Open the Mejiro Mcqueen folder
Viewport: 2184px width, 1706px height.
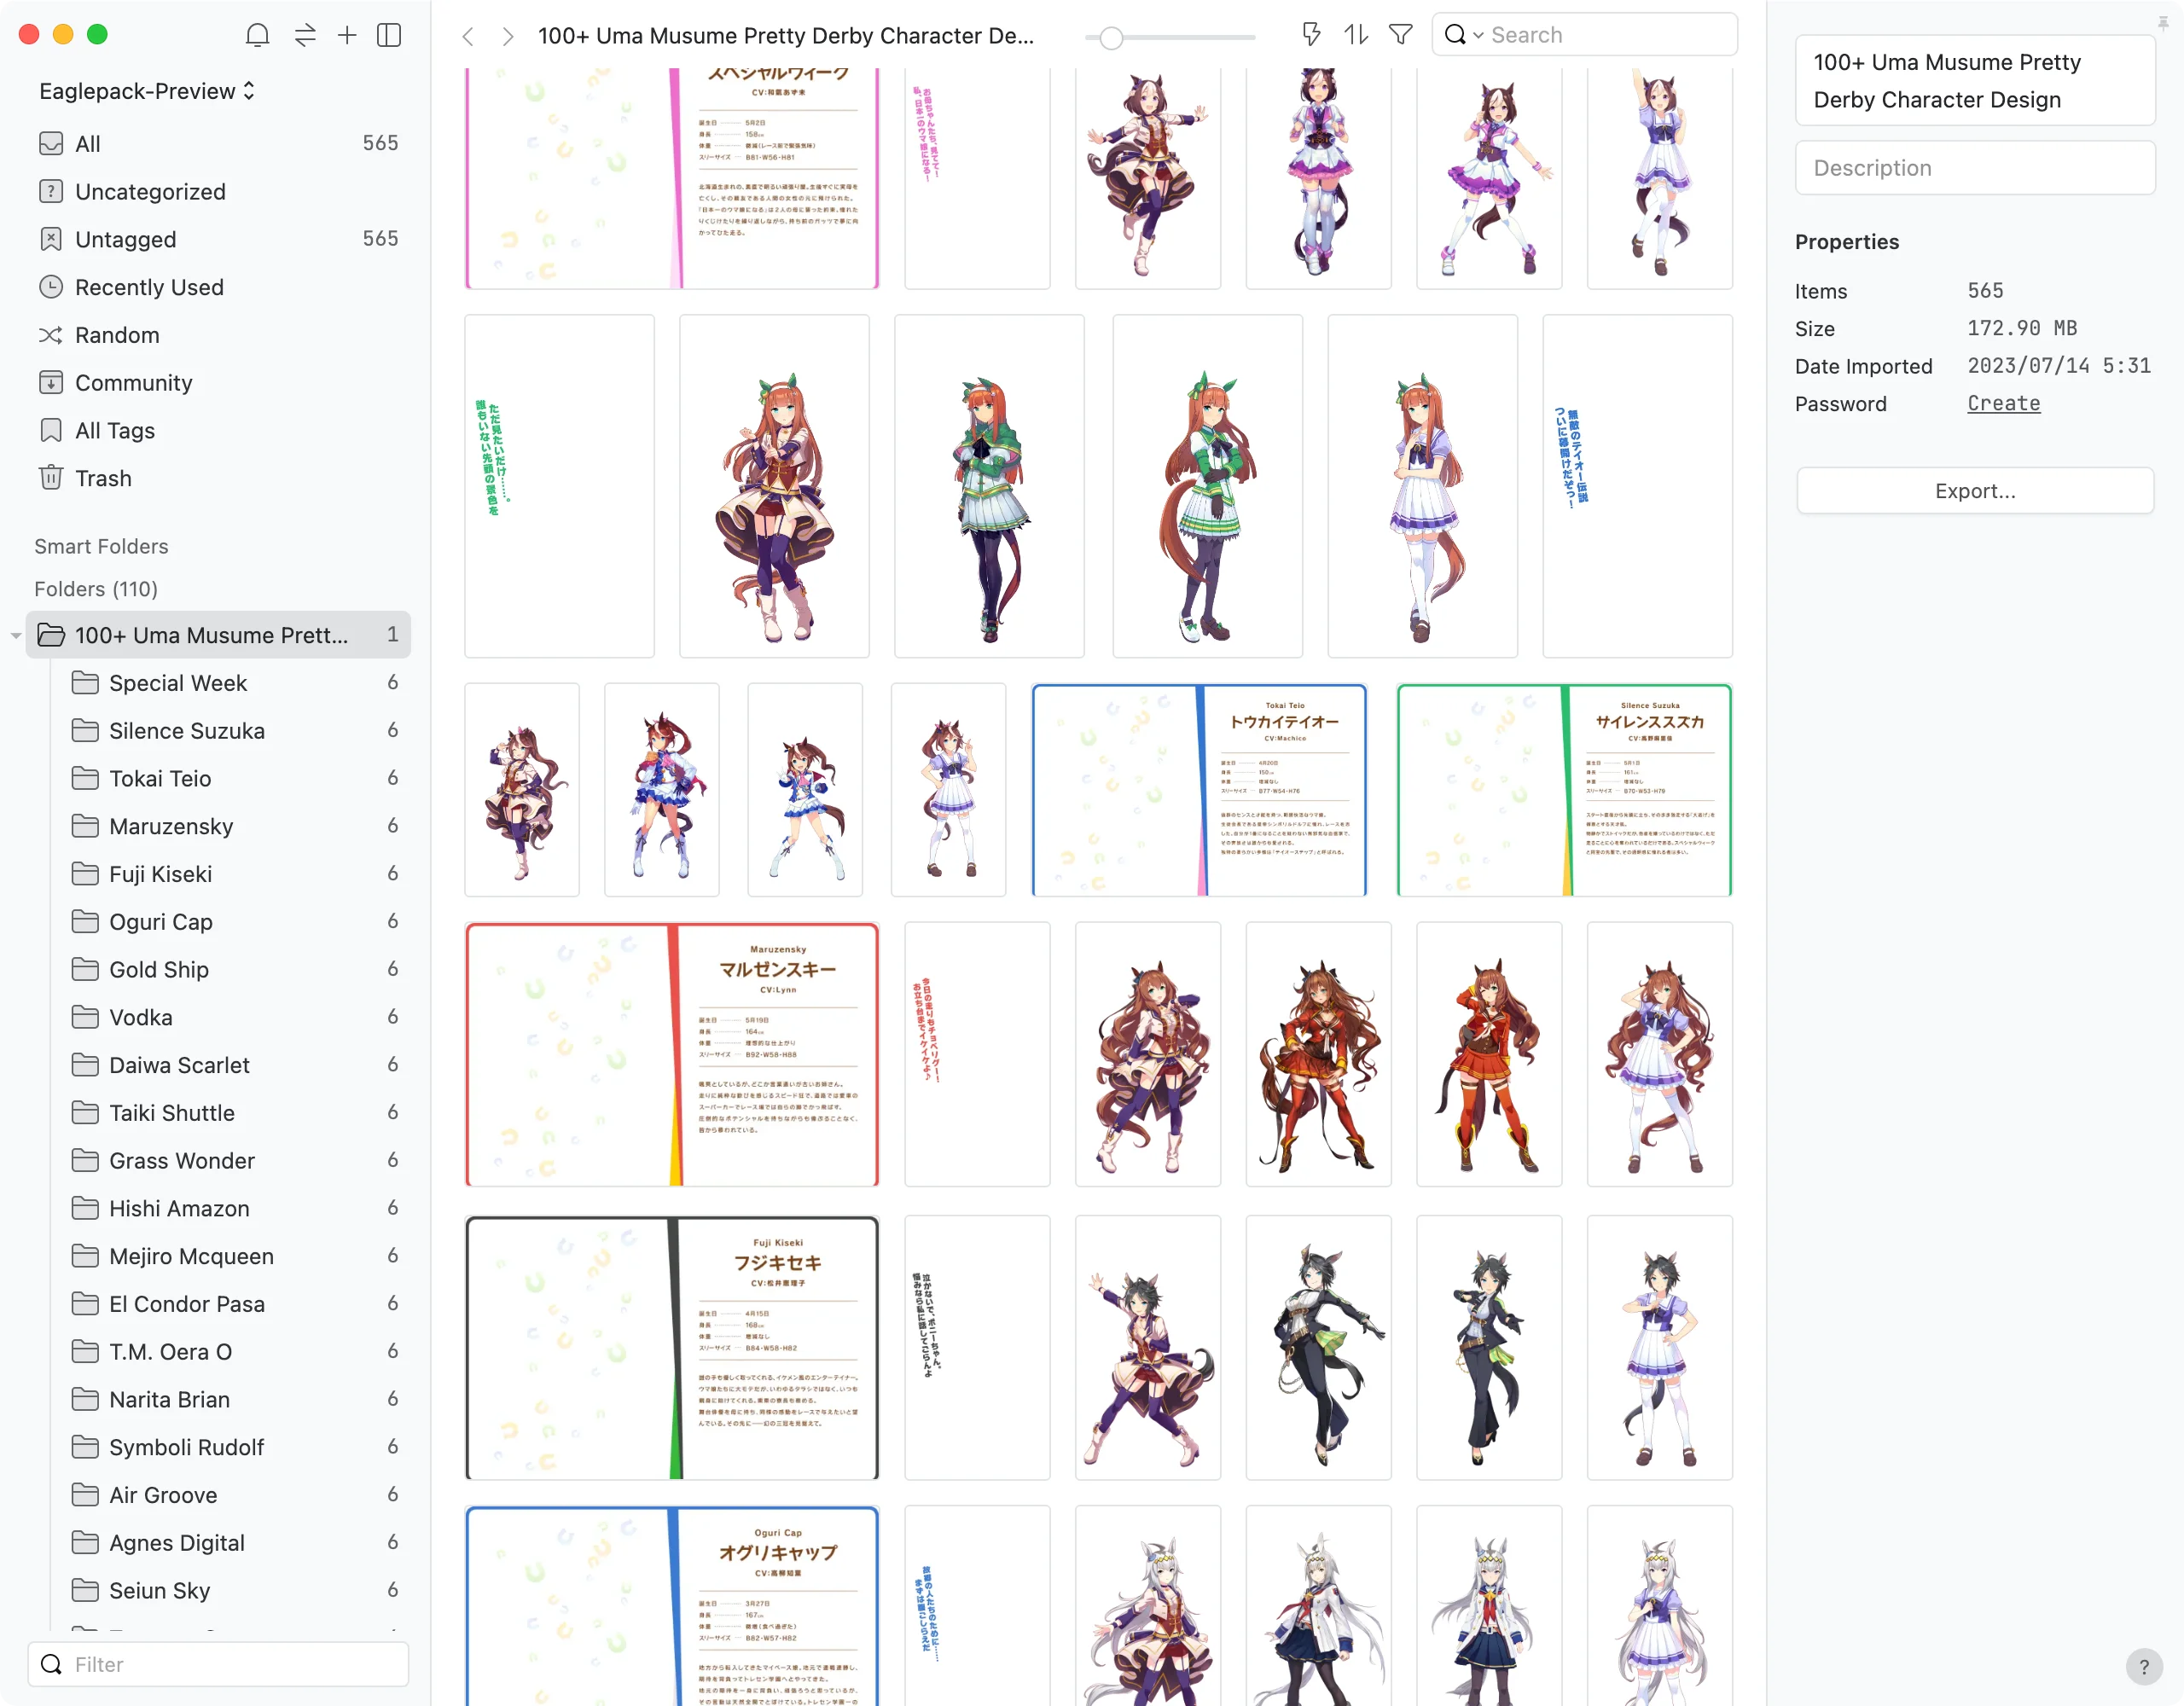point(235,1256)
